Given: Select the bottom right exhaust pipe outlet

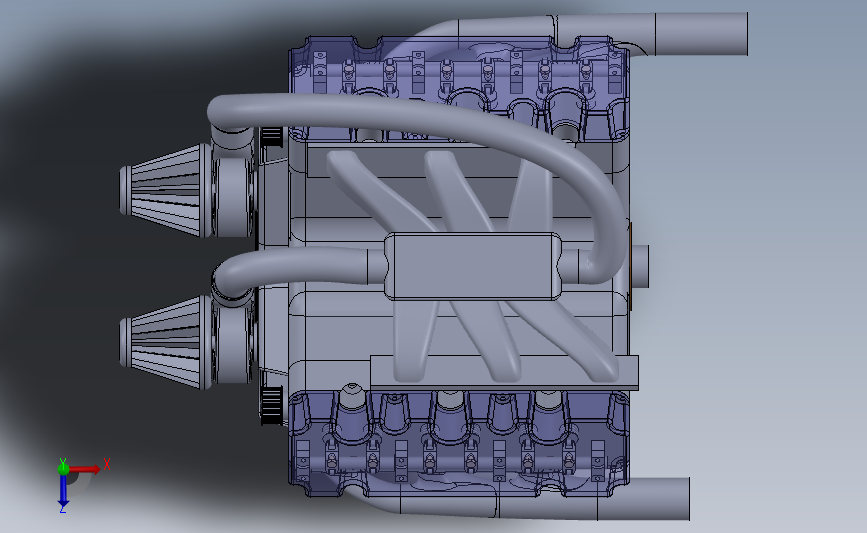Looking at the screenshot, I should click(644, 499).
